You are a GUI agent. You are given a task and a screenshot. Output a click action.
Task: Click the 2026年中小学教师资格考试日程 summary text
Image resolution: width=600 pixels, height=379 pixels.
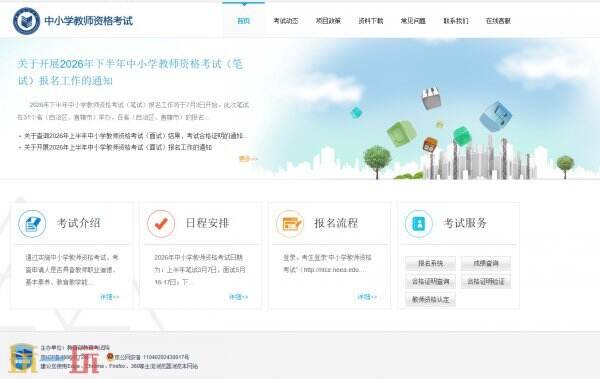click(200, 270)
